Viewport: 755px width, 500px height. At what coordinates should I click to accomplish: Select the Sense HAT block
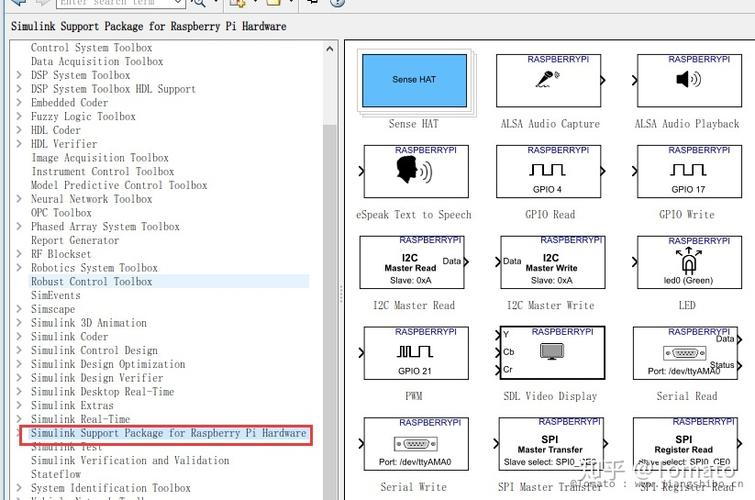pos(414,80)
